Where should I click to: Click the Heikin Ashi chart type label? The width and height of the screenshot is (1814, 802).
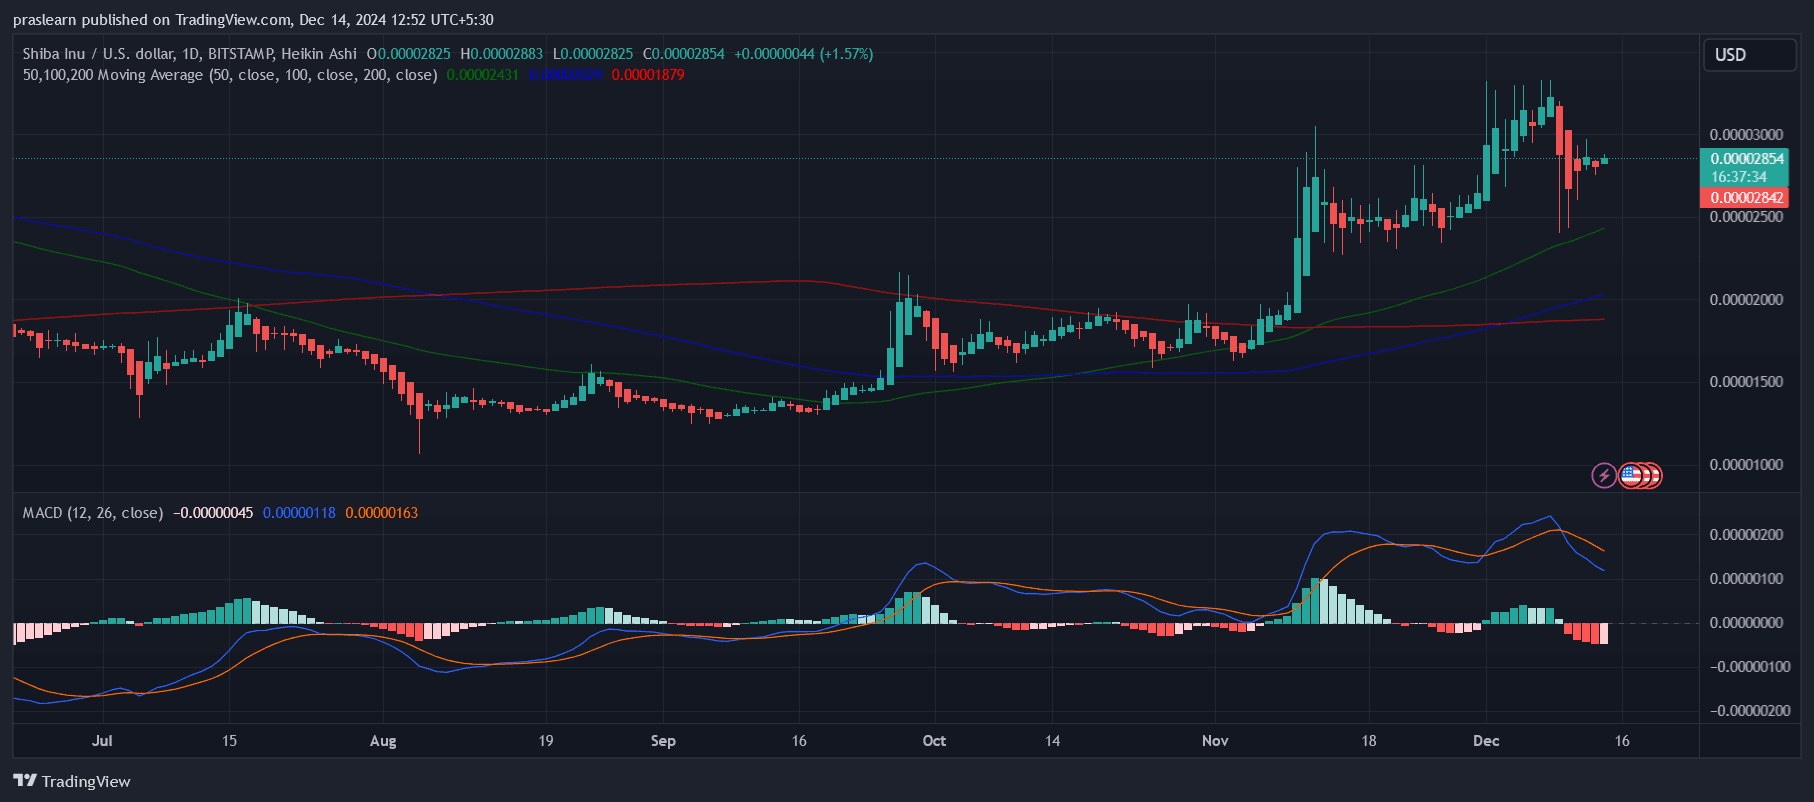pyautogui.click(x=319, y=54)
